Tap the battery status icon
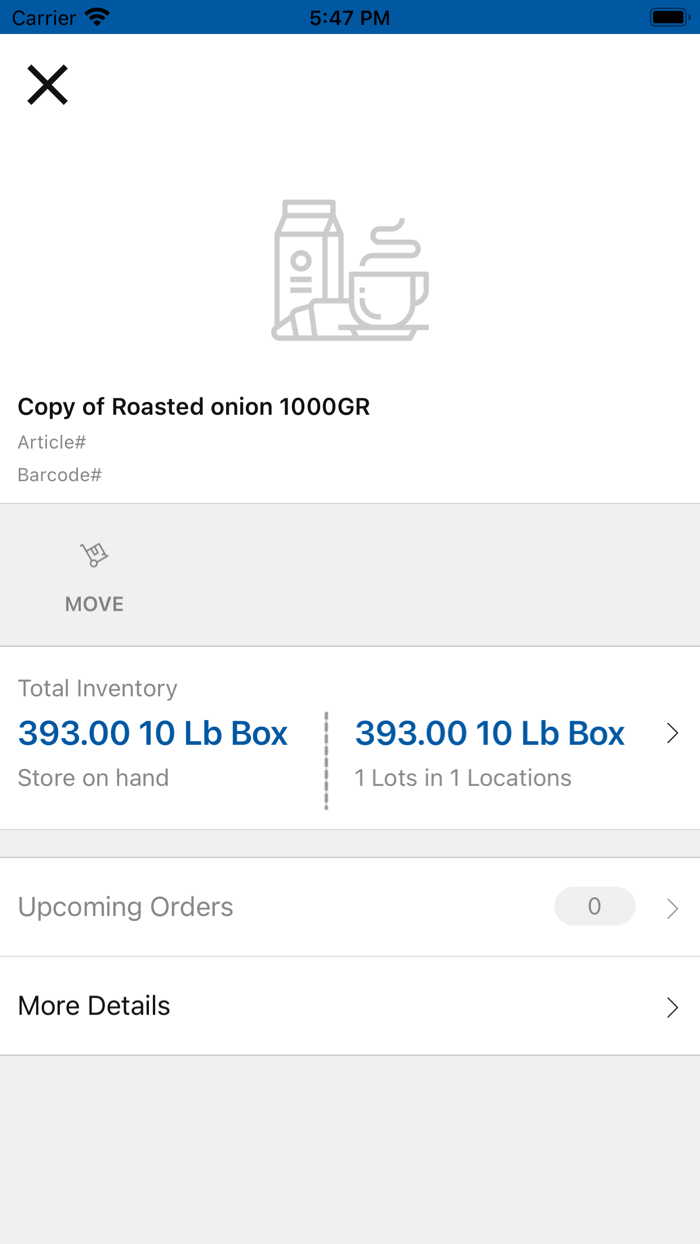700x1244 pixels. [667, 17]
